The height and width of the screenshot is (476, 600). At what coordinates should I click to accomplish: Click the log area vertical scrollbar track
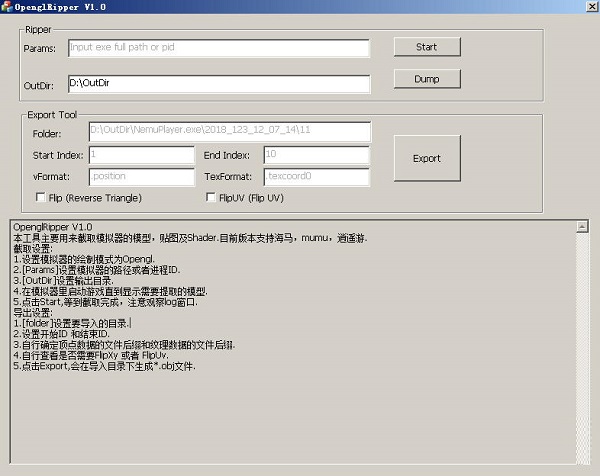pyautogui.click(x=582, y=348)
